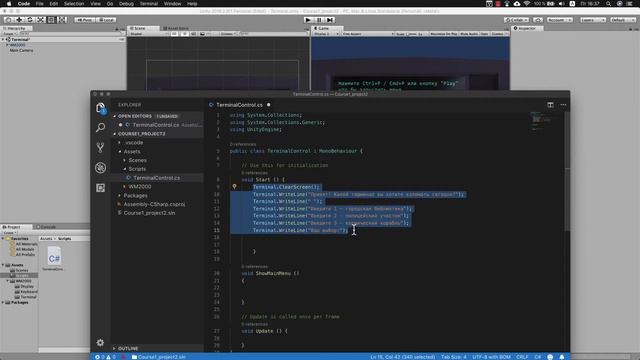The width and height of the screenshot is (640, 360).
Task: Click the lightbulb quick-fix icon on line 9
Action: tap(234, 187)
